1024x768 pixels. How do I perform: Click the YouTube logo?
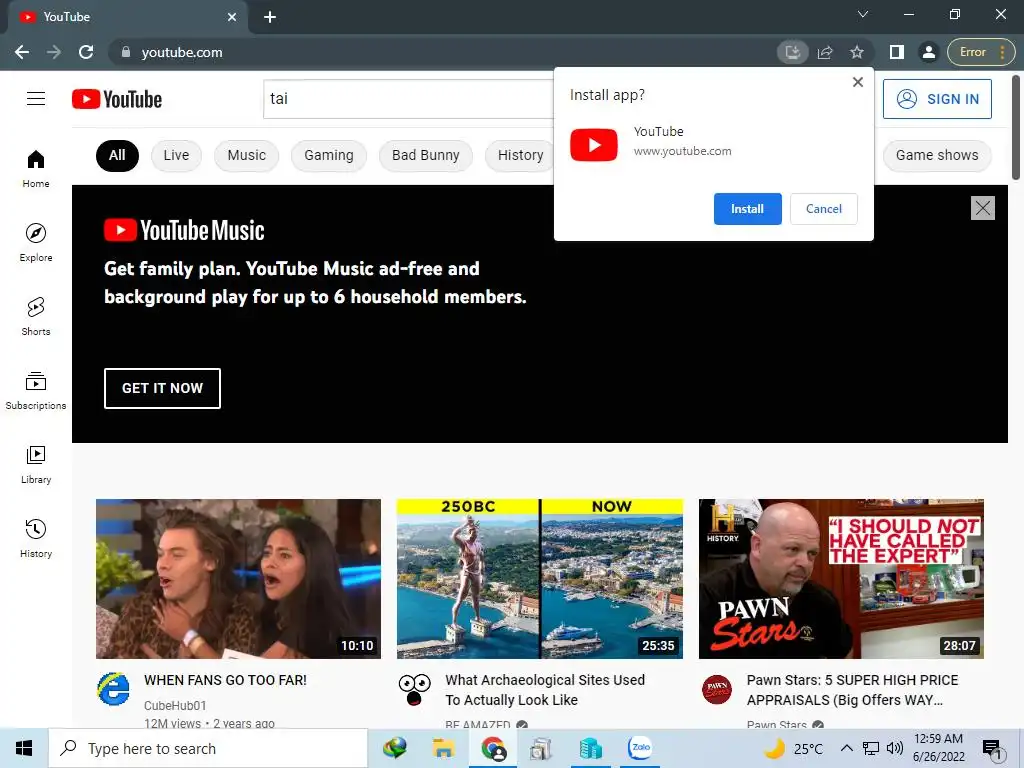(117, 99)
